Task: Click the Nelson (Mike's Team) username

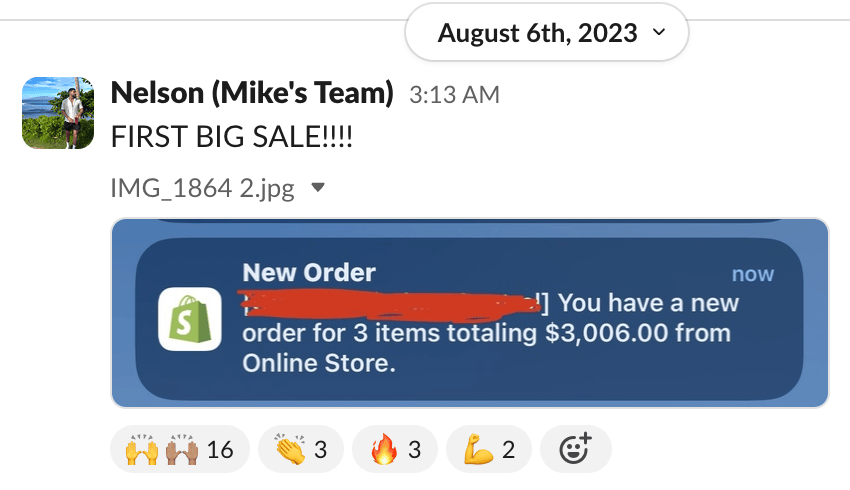Action: coord(252,93)
